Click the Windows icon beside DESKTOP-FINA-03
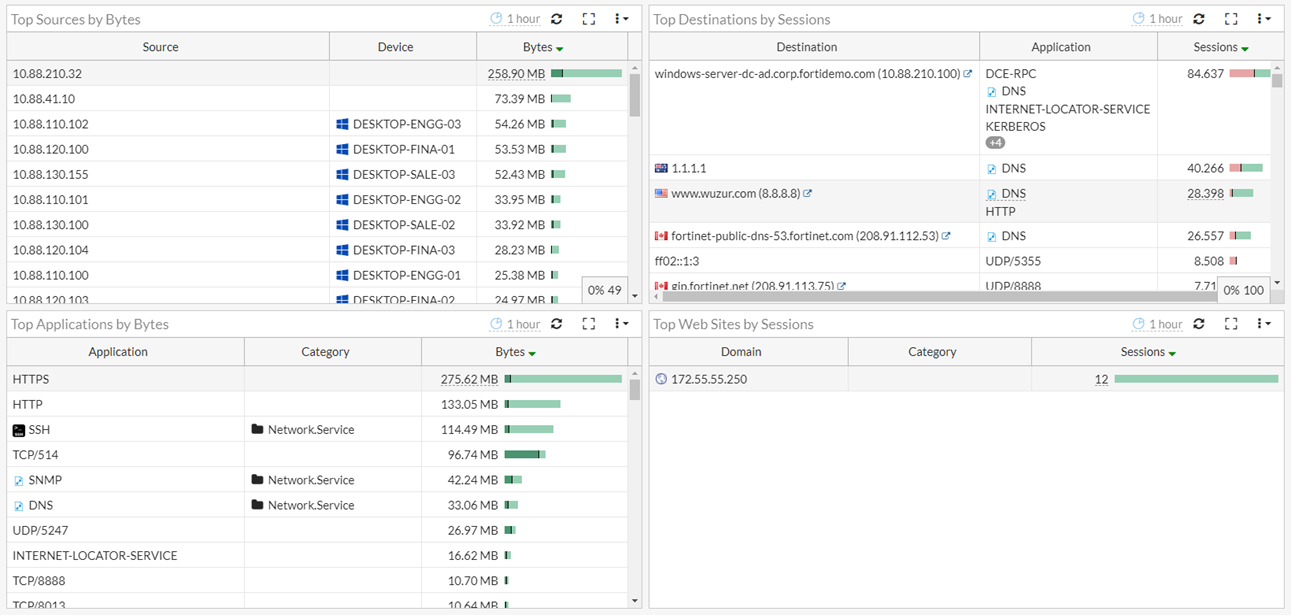 pyautogui.click(x=342, y=250)
